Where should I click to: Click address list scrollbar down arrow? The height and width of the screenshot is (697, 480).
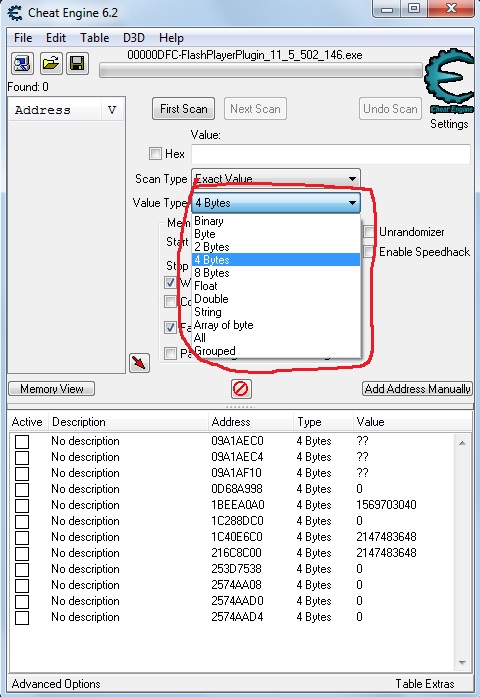pyautogui.click(x=462, y=663)
